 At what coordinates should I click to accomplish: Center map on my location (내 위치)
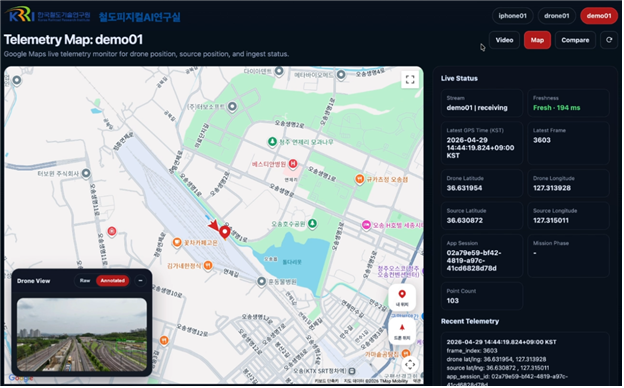pos(402,298)
